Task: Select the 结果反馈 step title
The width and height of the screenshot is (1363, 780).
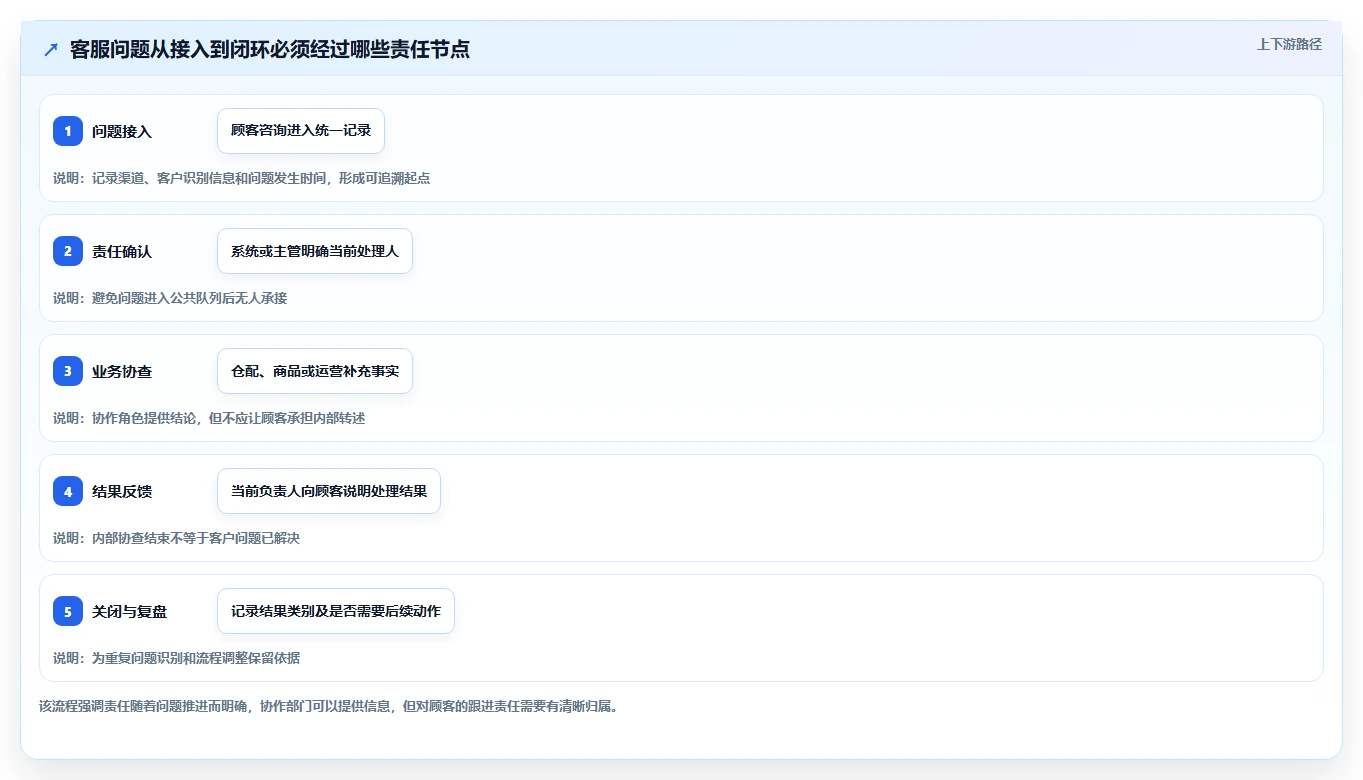Action: (122, 491)
